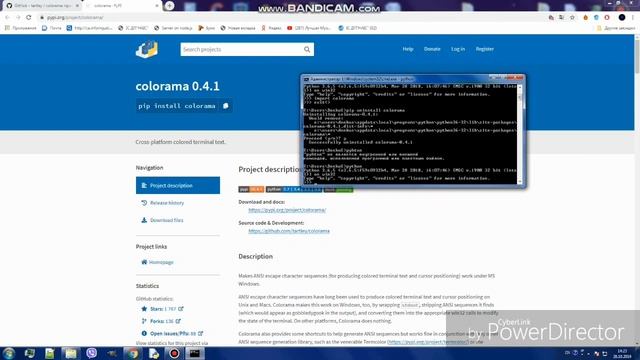Screen dimensions: 640x360
Task: Click the magnifier search icon in PyPI search box
Action: tap(307, 49)
